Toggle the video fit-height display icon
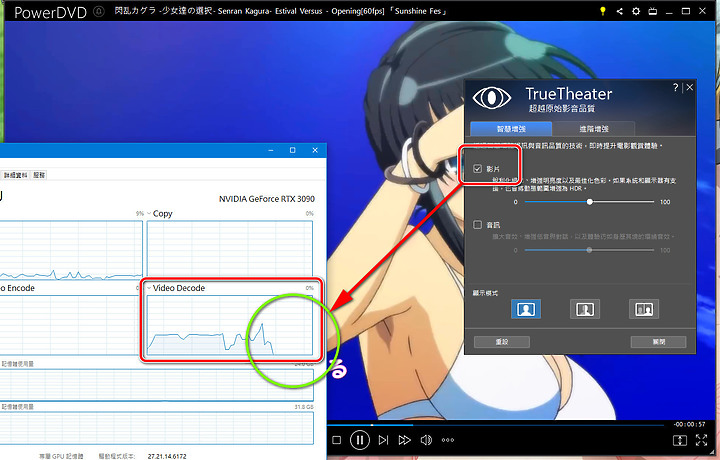720x460 pixels. [680, 440]
